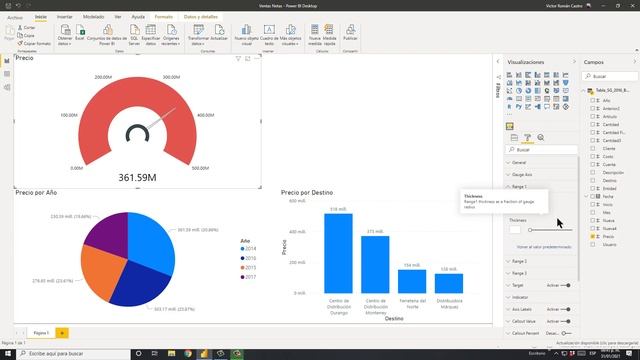Switch to model view in left sidebar
The image size is (640, 360).
pos(7,87)
